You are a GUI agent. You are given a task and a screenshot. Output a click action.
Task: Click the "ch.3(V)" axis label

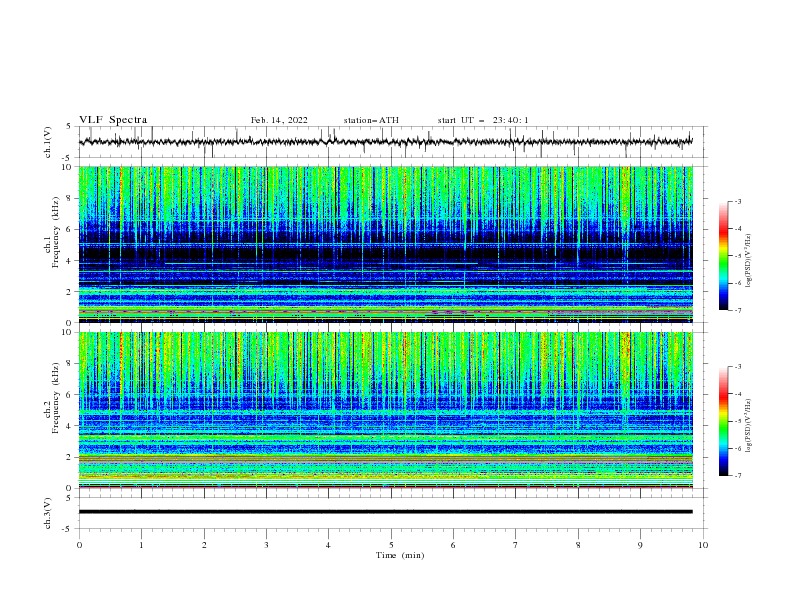(48, 513)
